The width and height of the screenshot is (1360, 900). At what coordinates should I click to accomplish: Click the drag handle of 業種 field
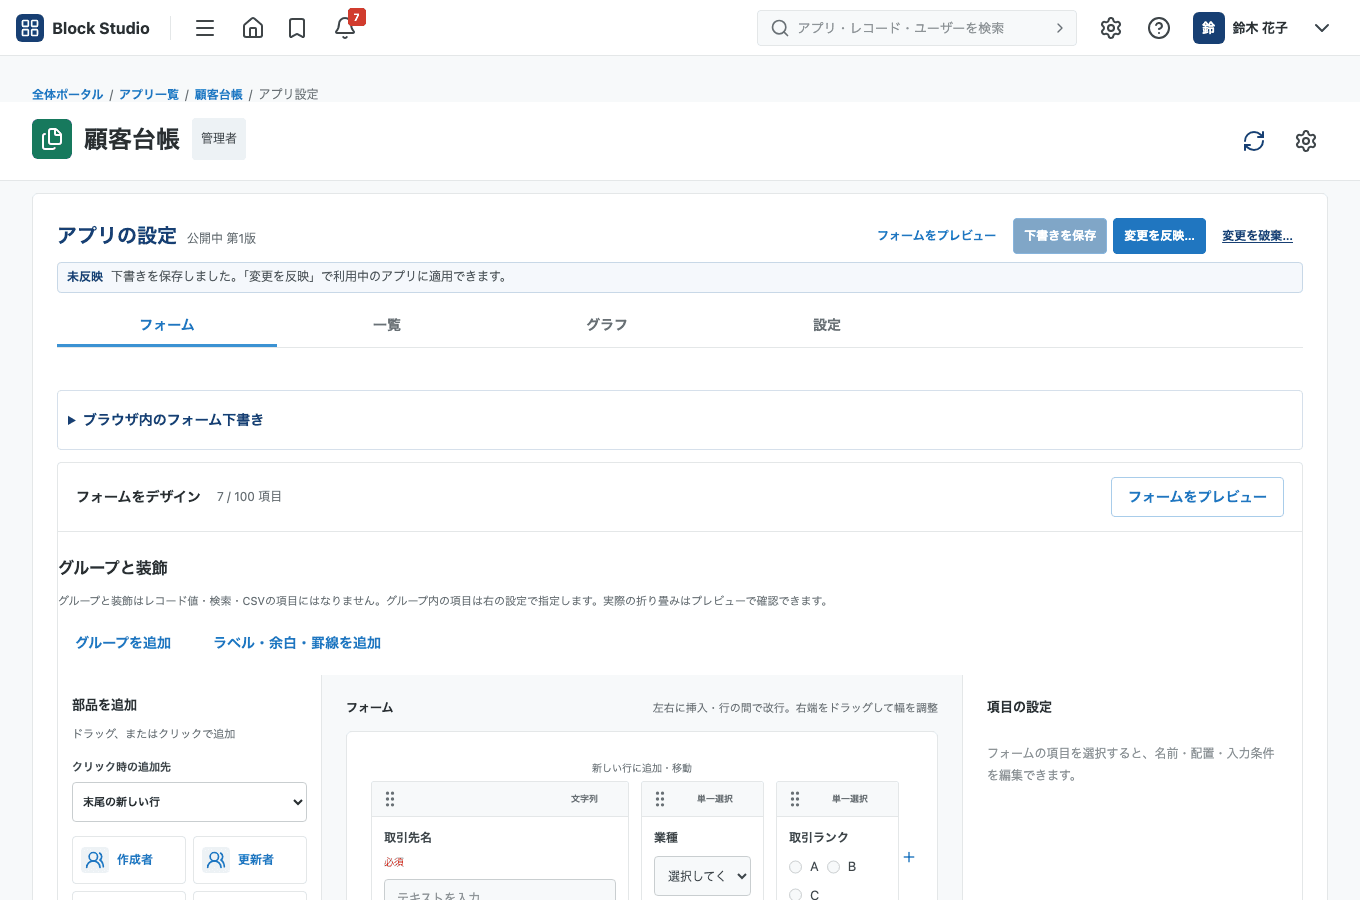click(660, 799)
